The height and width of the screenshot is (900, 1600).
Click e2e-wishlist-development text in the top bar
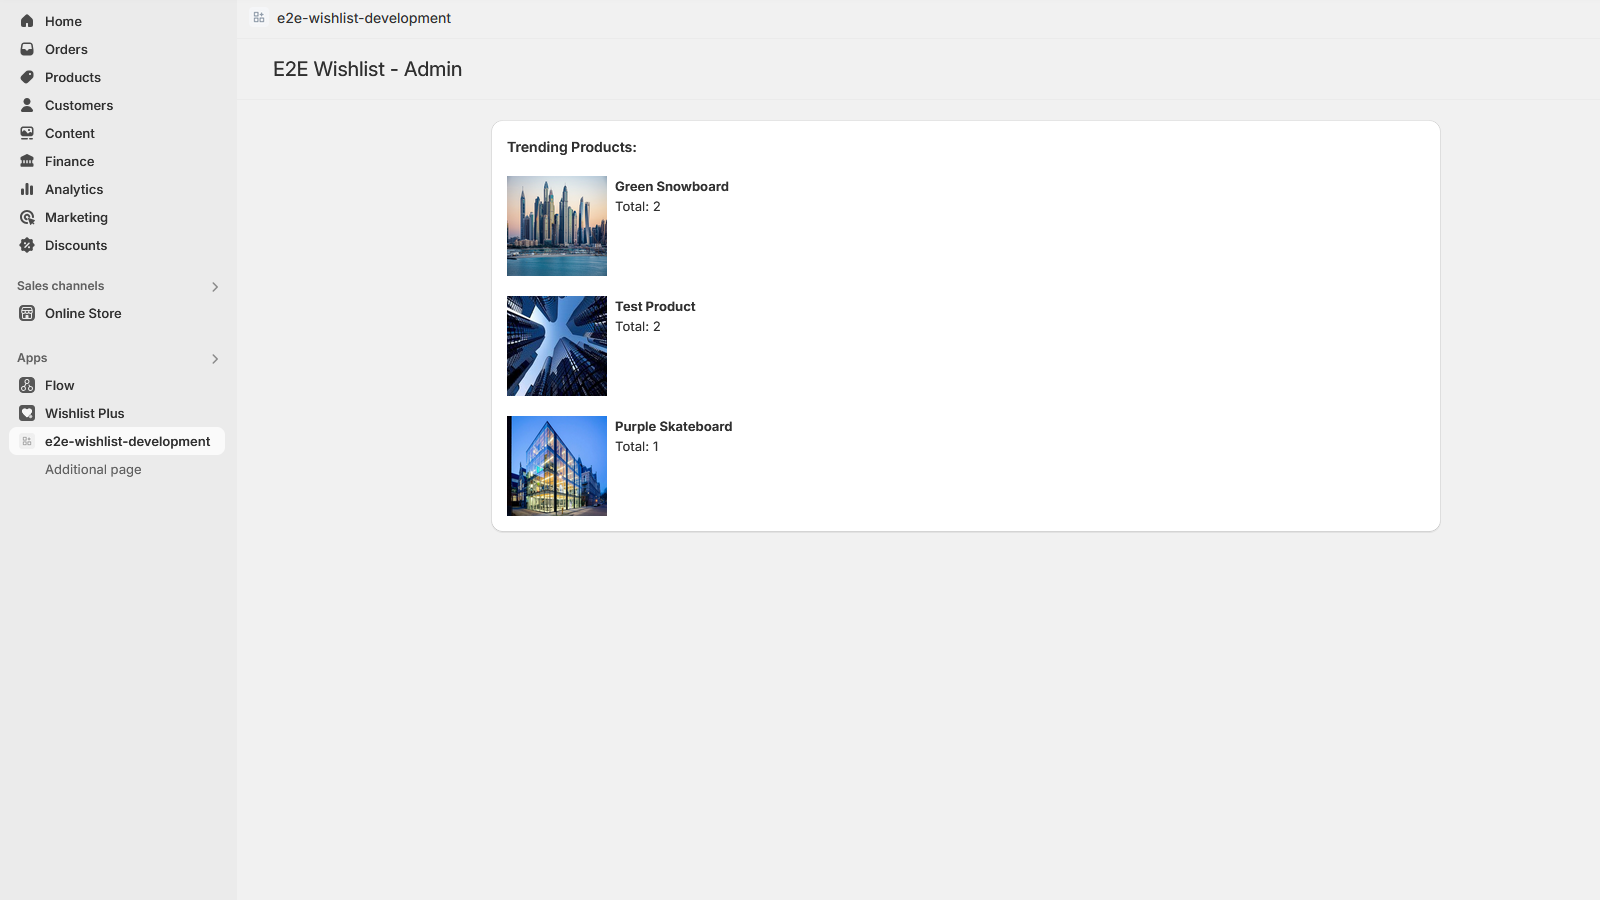[364, 18]
